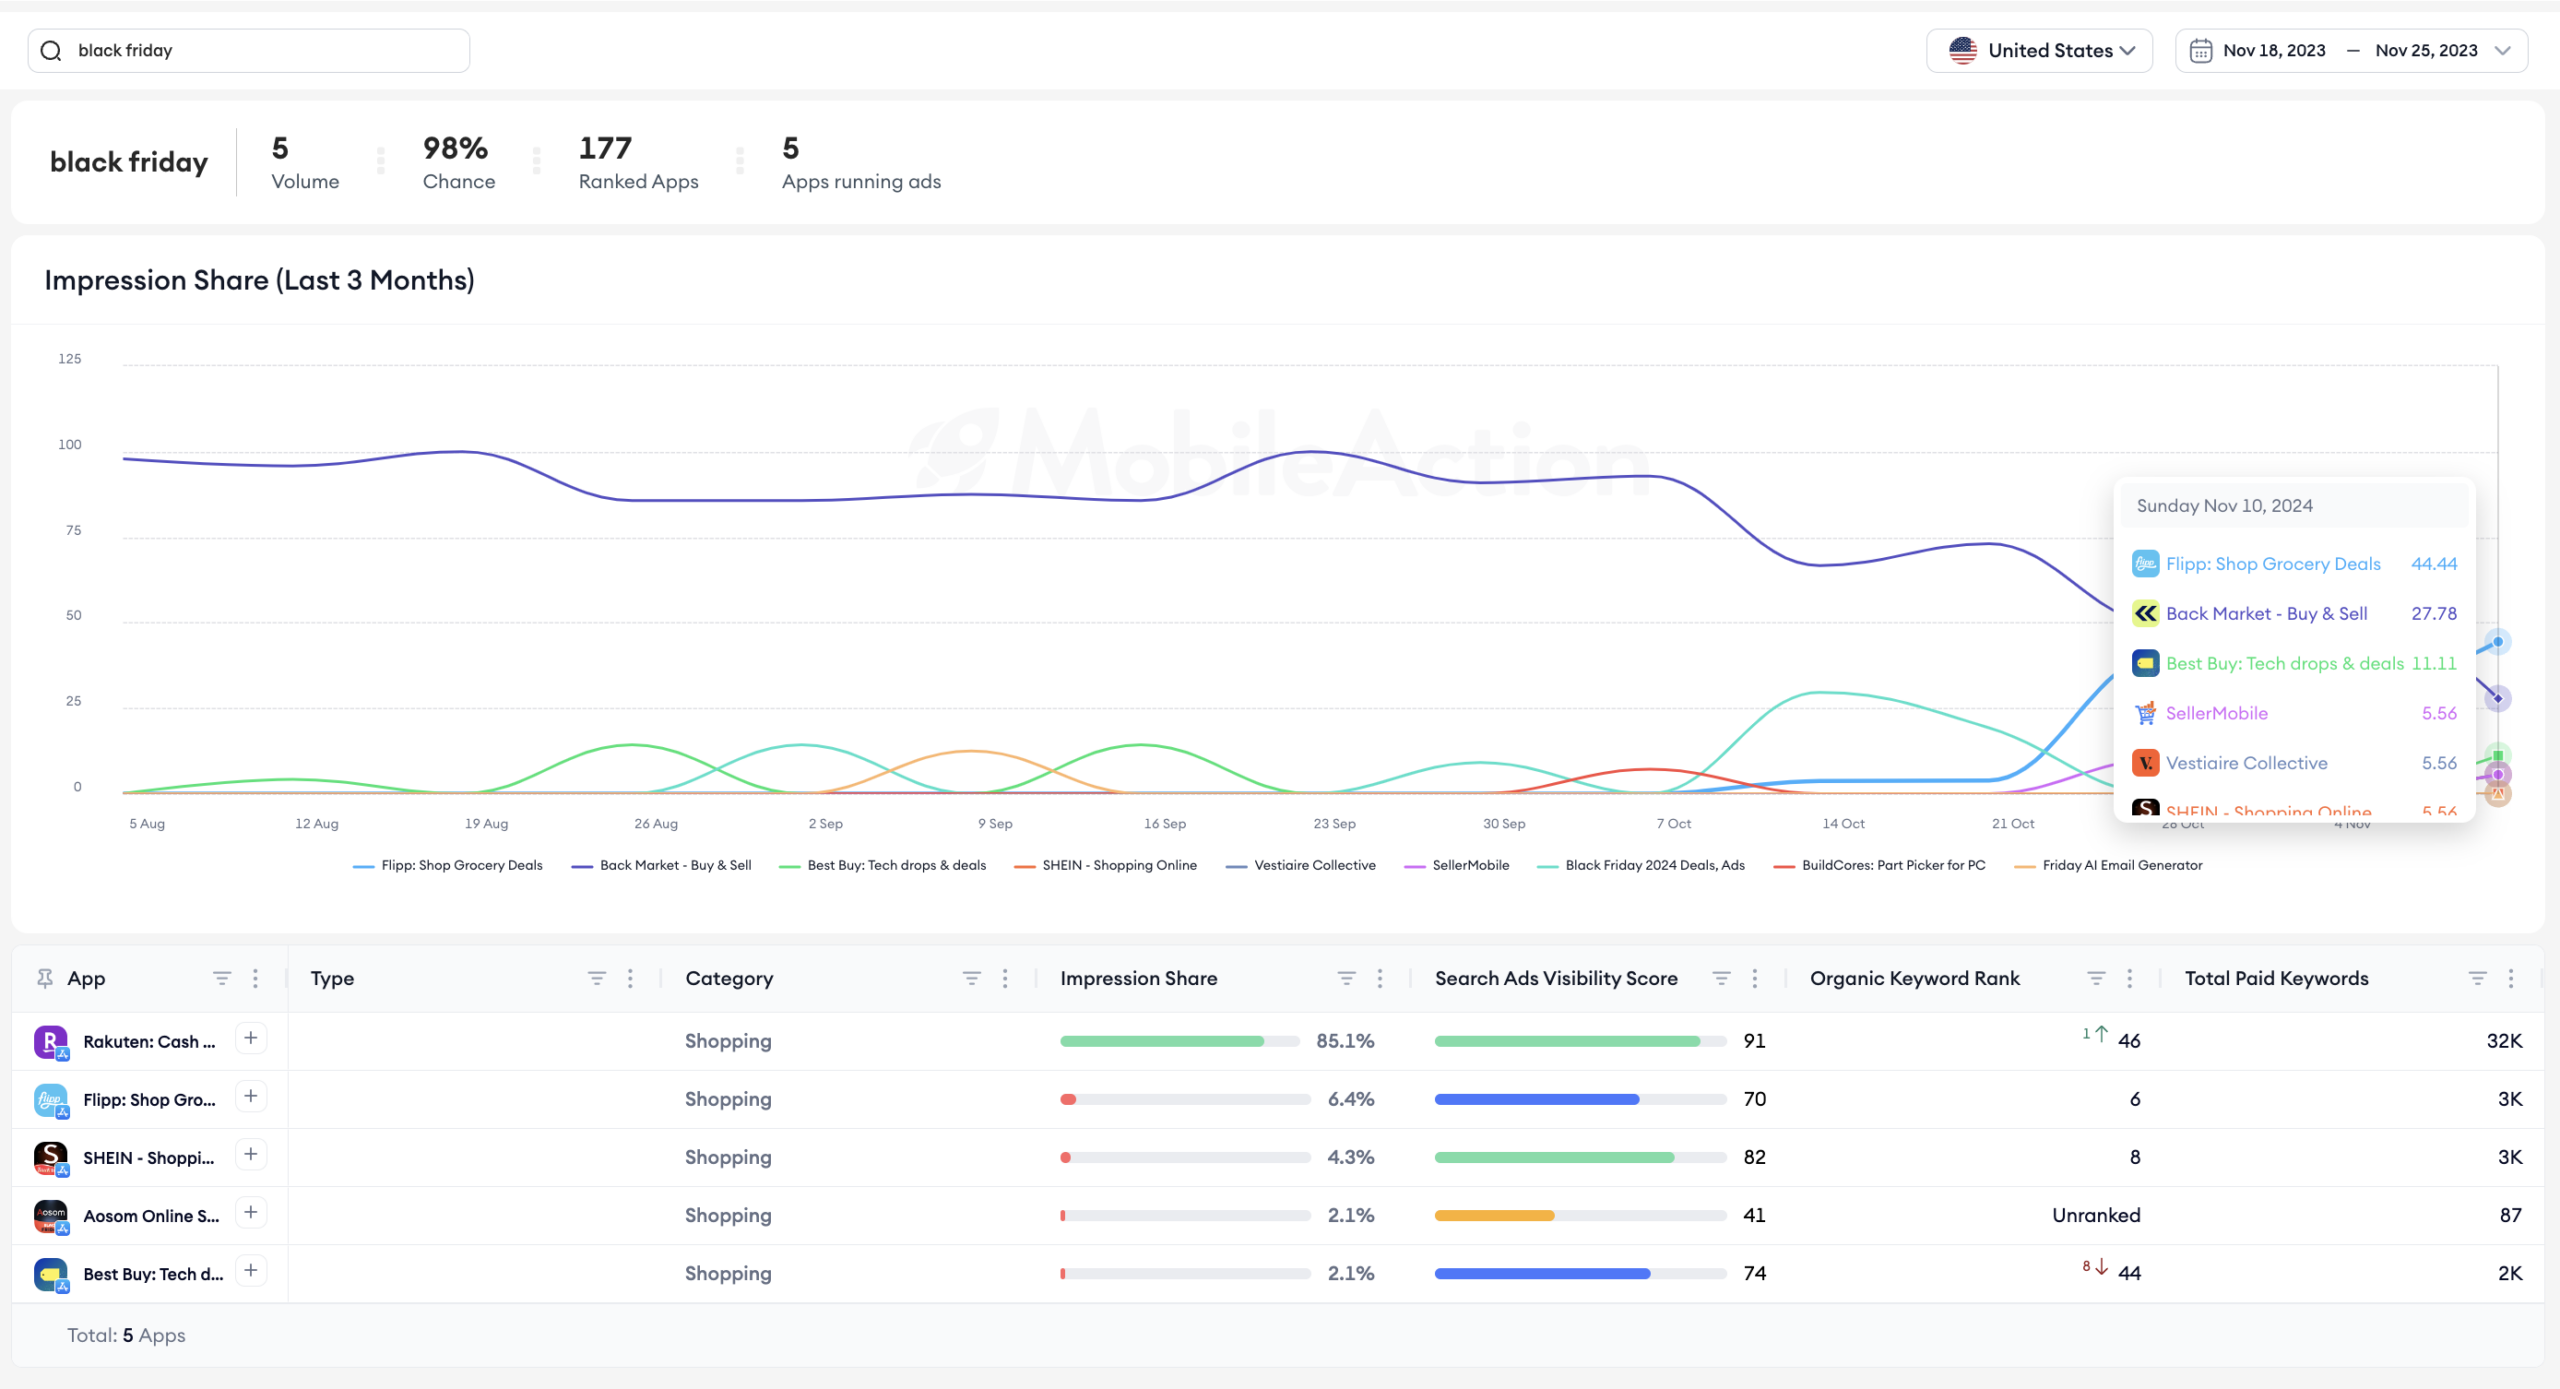This screenshot has height=1389, width=2560.
Task: Click Aosom visibility score bar 41
Action: [1581, 1215]
